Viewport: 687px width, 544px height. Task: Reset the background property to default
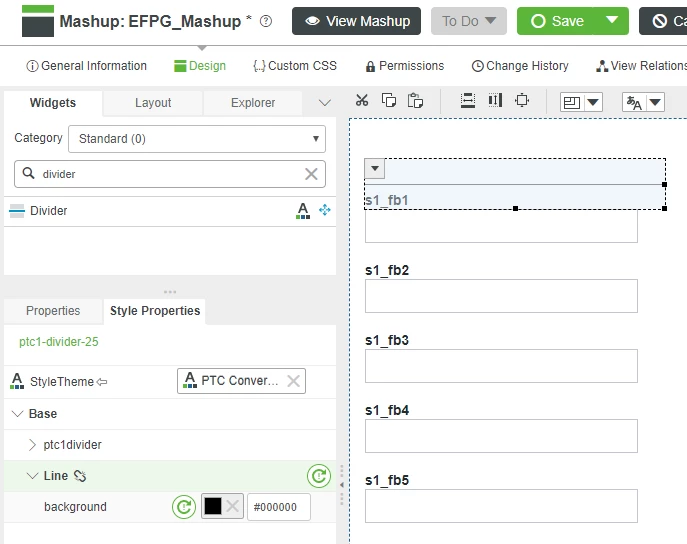pos(184,507)
